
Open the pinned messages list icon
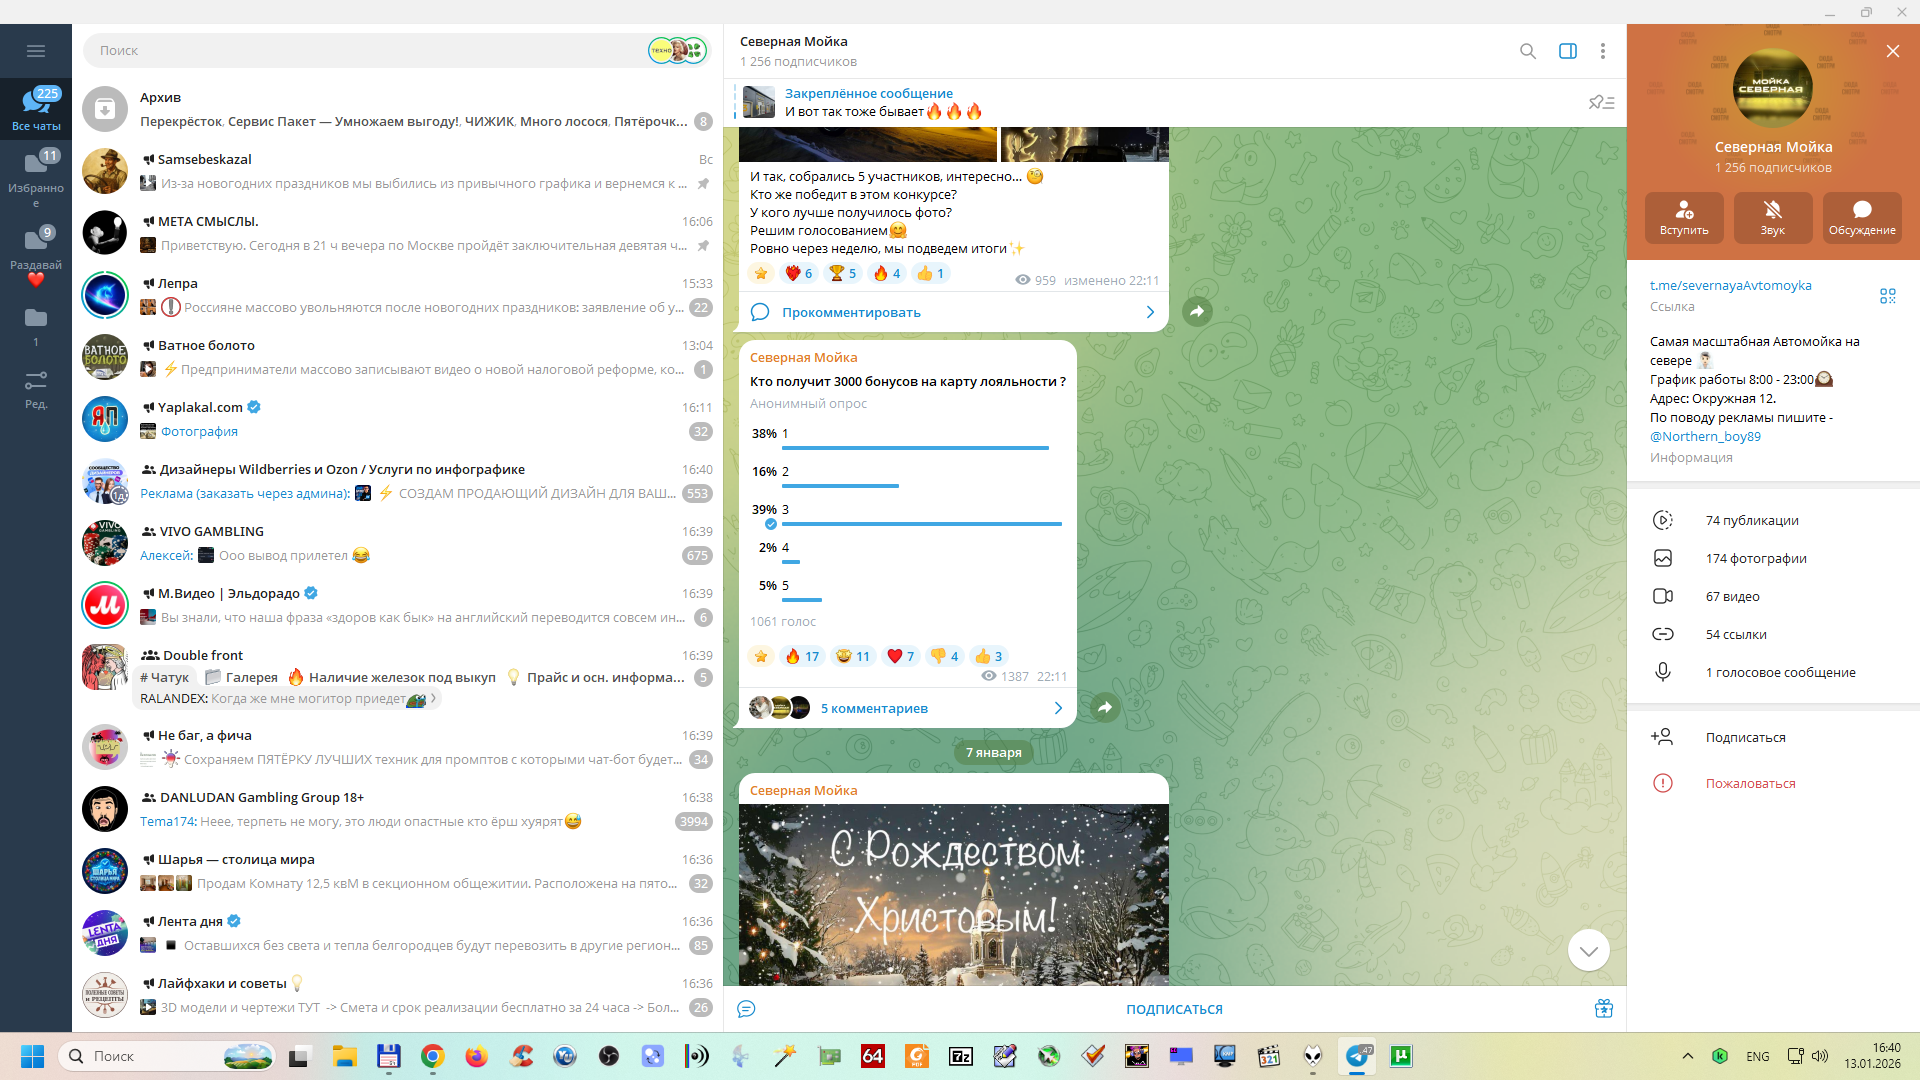click(x=1601, y=102)
